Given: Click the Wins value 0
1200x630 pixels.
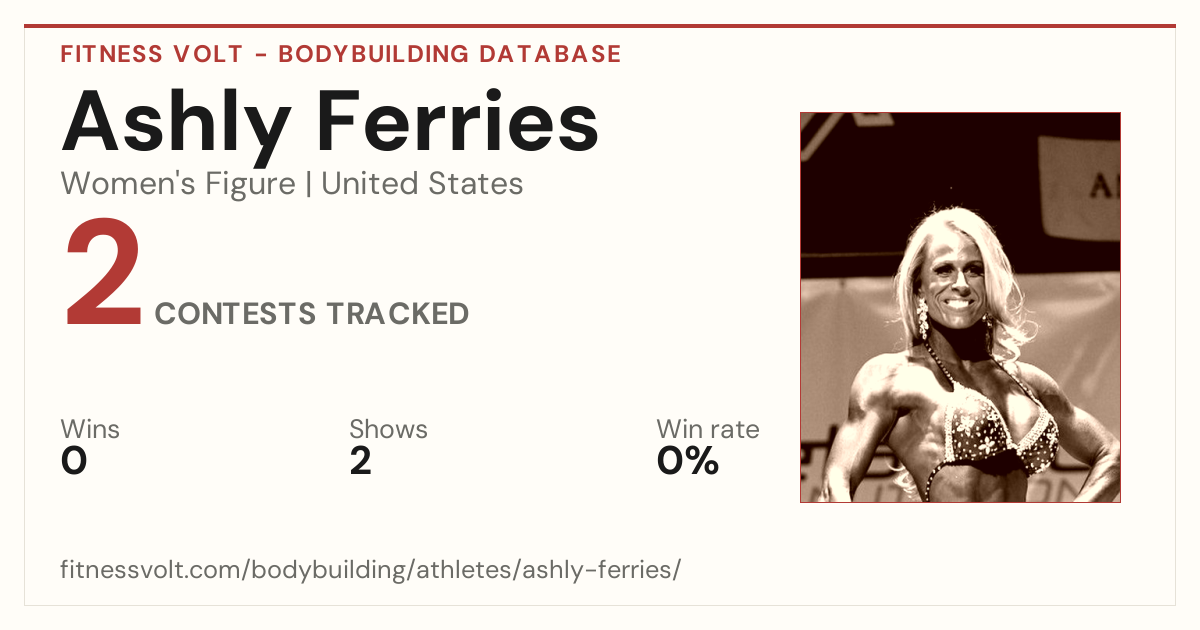Looking at the screenshot, I should (x=74, y=461).
